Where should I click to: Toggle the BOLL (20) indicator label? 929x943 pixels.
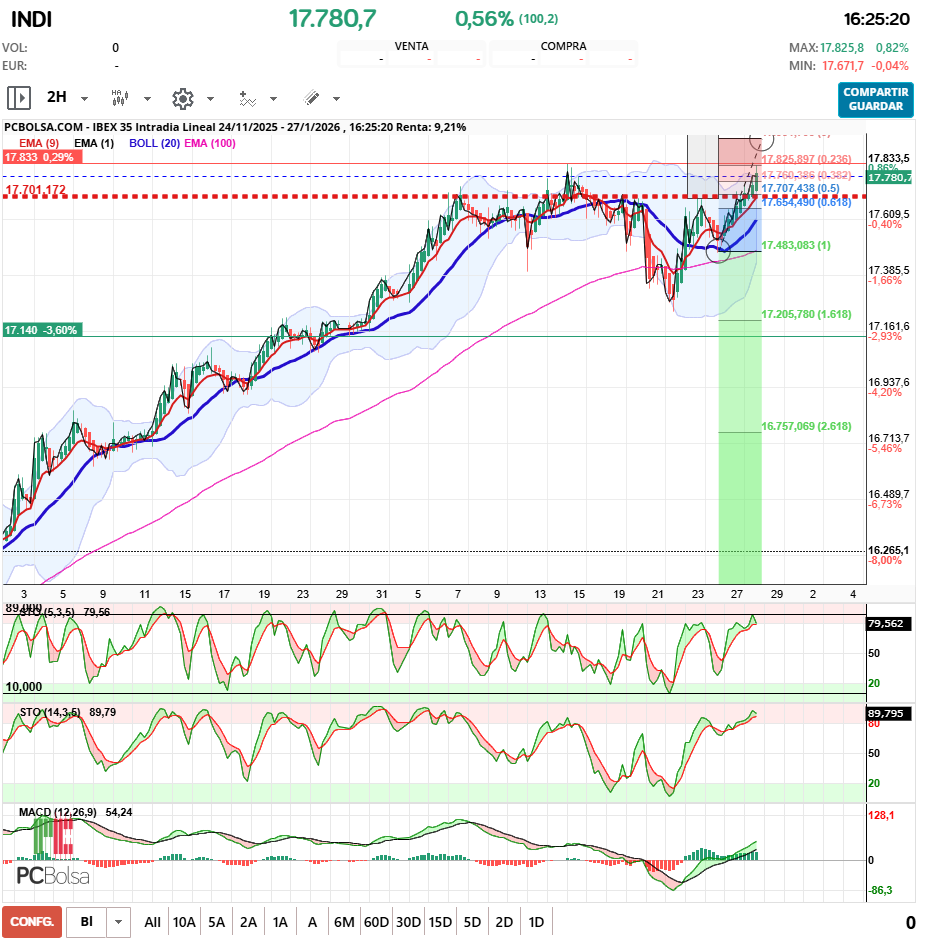(x=153, y=143)
